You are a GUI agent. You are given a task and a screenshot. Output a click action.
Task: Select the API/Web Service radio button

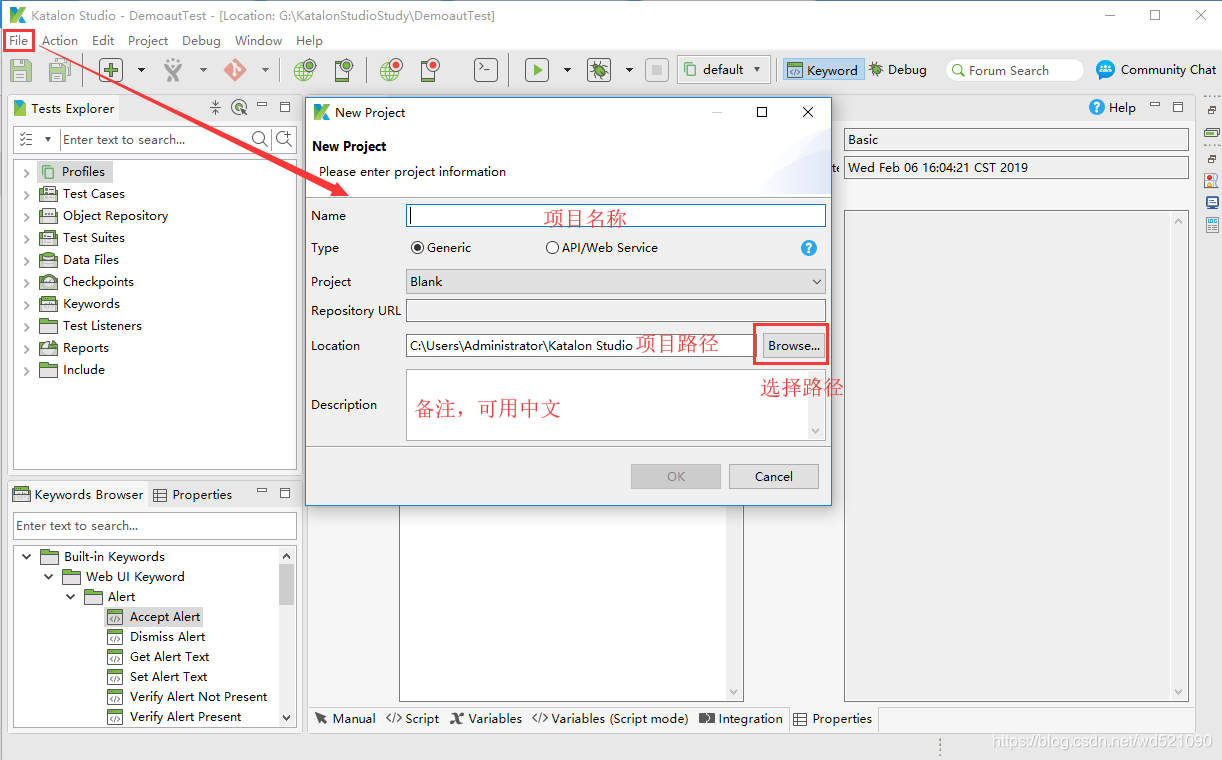point(552,248)
